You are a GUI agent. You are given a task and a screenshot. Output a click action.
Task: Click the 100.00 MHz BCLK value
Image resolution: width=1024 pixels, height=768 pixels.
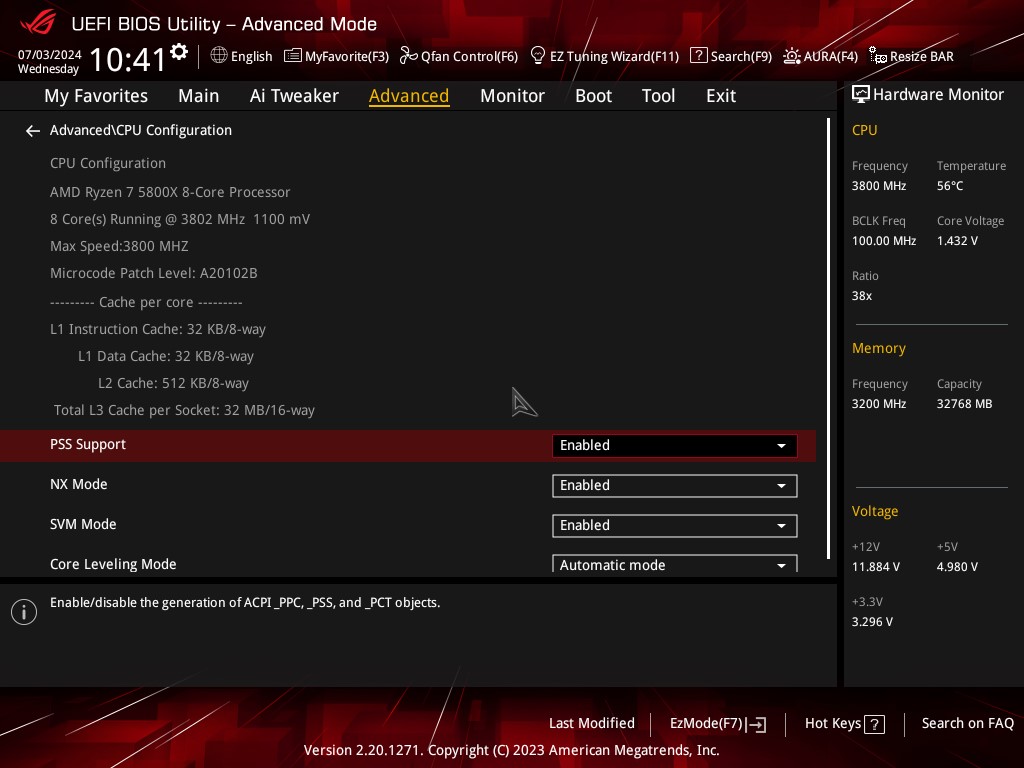click(884, 241)
